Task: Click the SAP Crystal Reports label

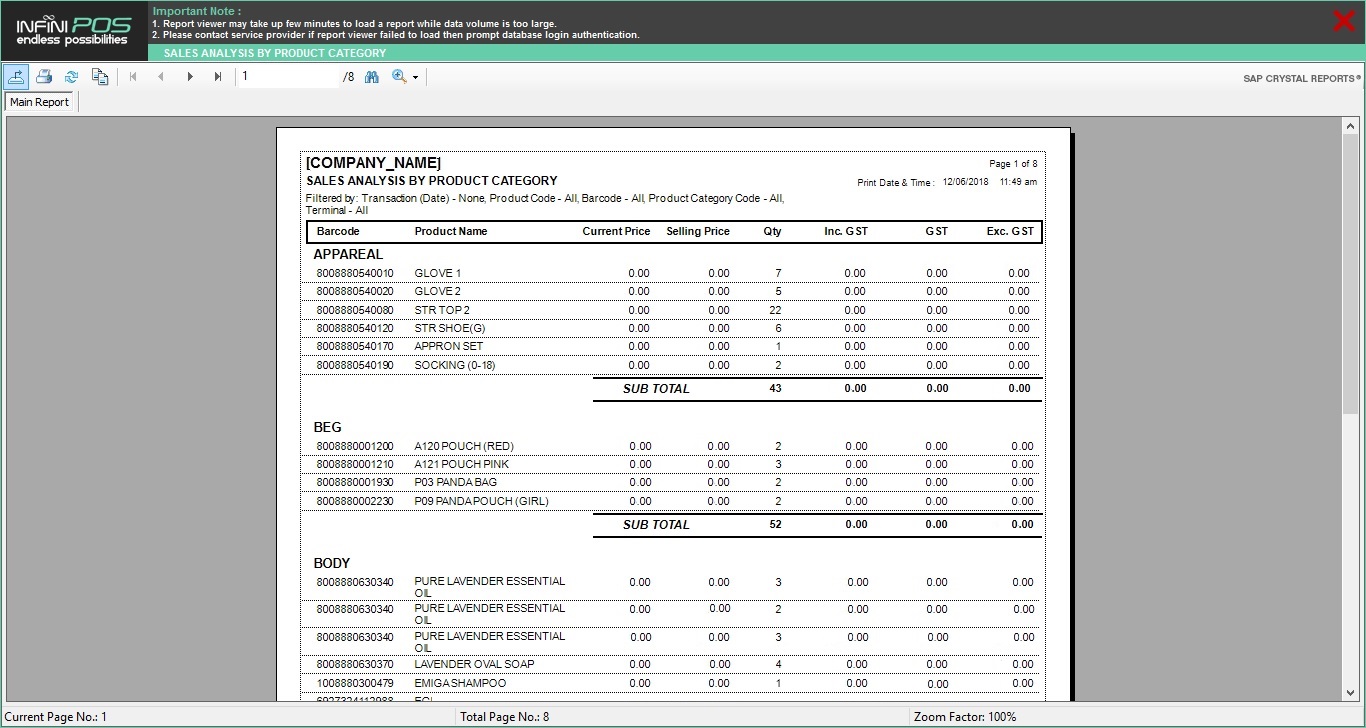Action: (x=1301, y=78)
